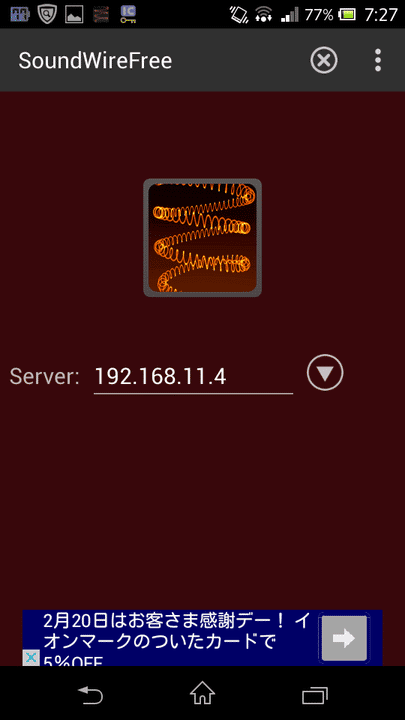
Task: Tap the Android back navigation icon
Action: click(90, 694)
